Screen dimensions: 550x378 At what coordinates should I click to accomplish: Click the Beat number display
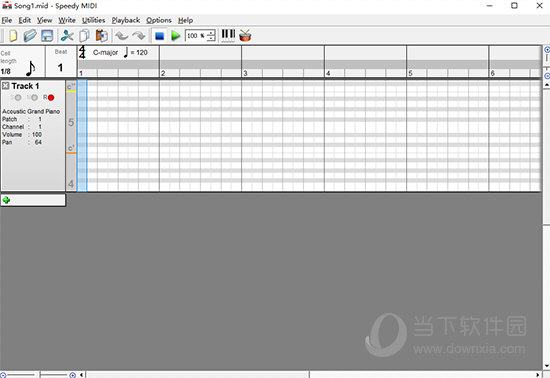pos(60,67)
